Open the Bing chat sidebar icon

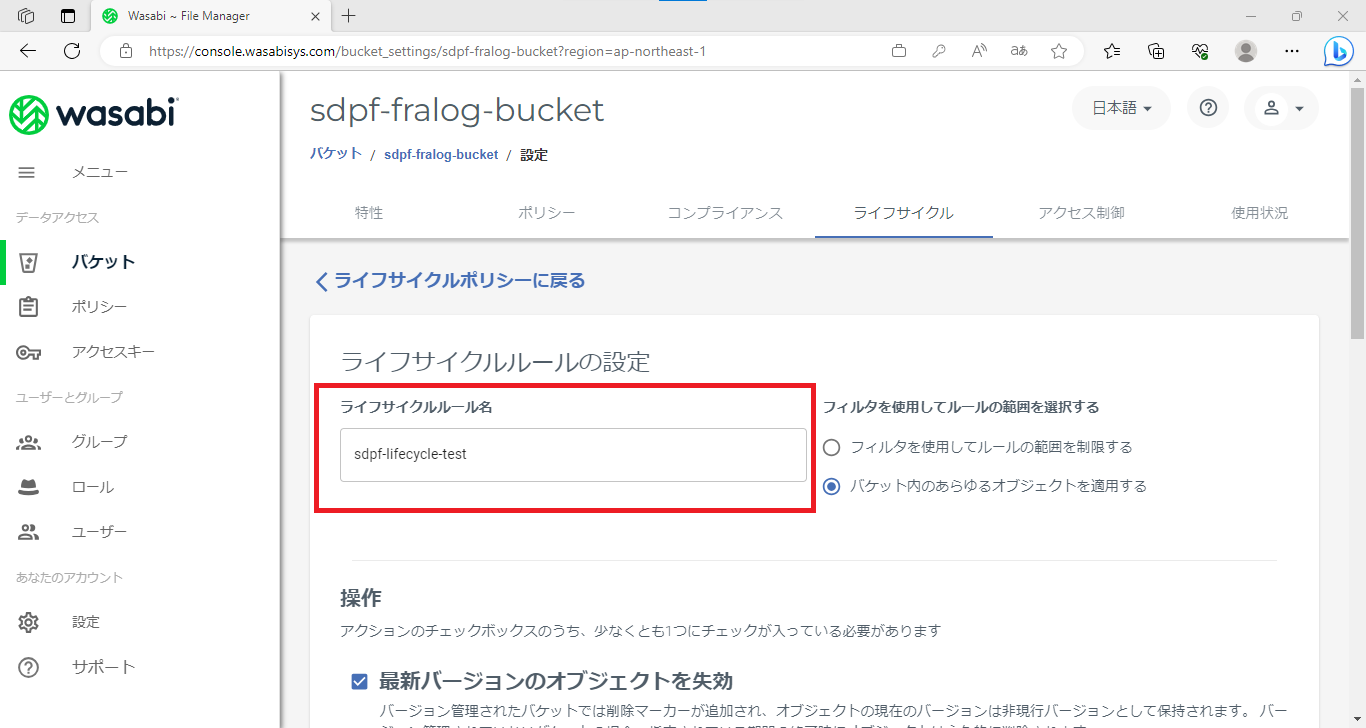click(1338, 51)
